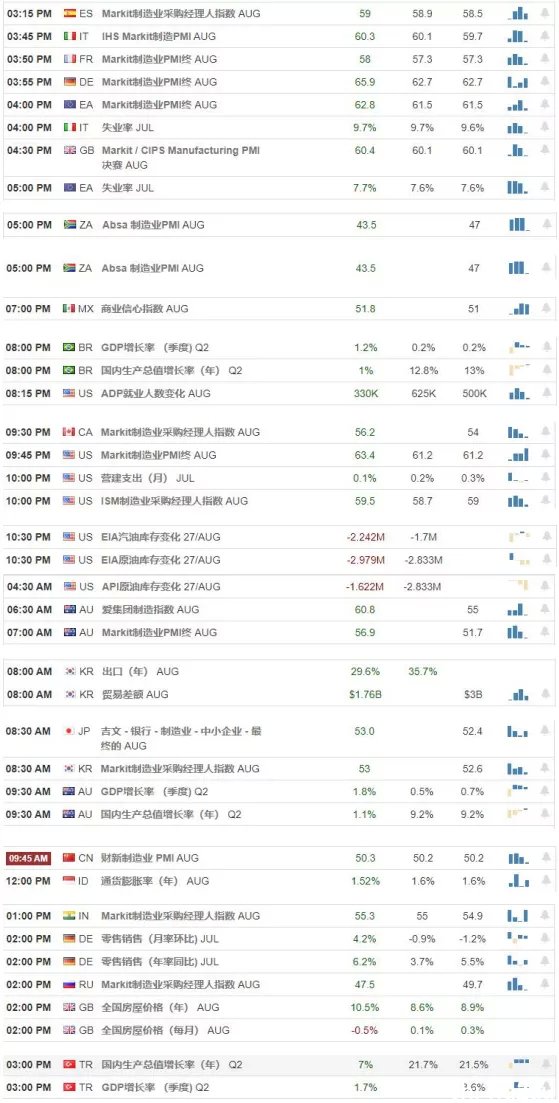
Task: Set alert bell for MX 商业信心指数 AUG
Action: 546,309
